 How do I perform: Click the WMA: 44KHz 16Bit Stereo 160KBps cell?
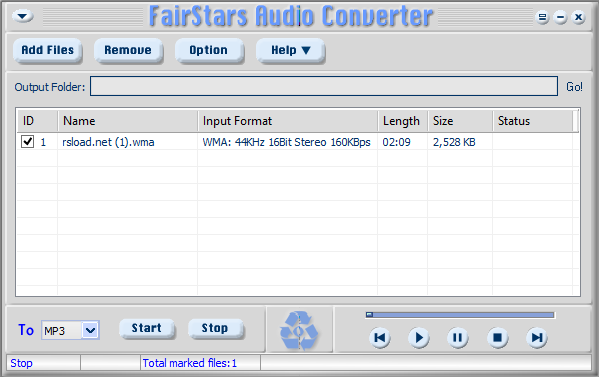click(287, 142)
